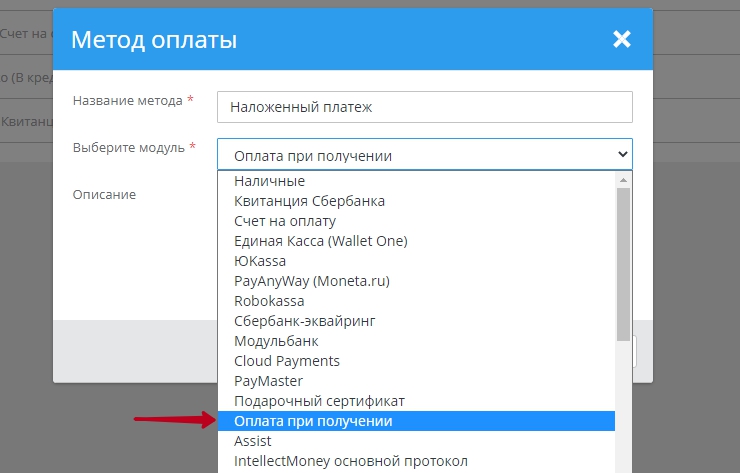The image size is (740, 473).
Task: Choose Квитанция Сбербанка option
Action: 309,201
